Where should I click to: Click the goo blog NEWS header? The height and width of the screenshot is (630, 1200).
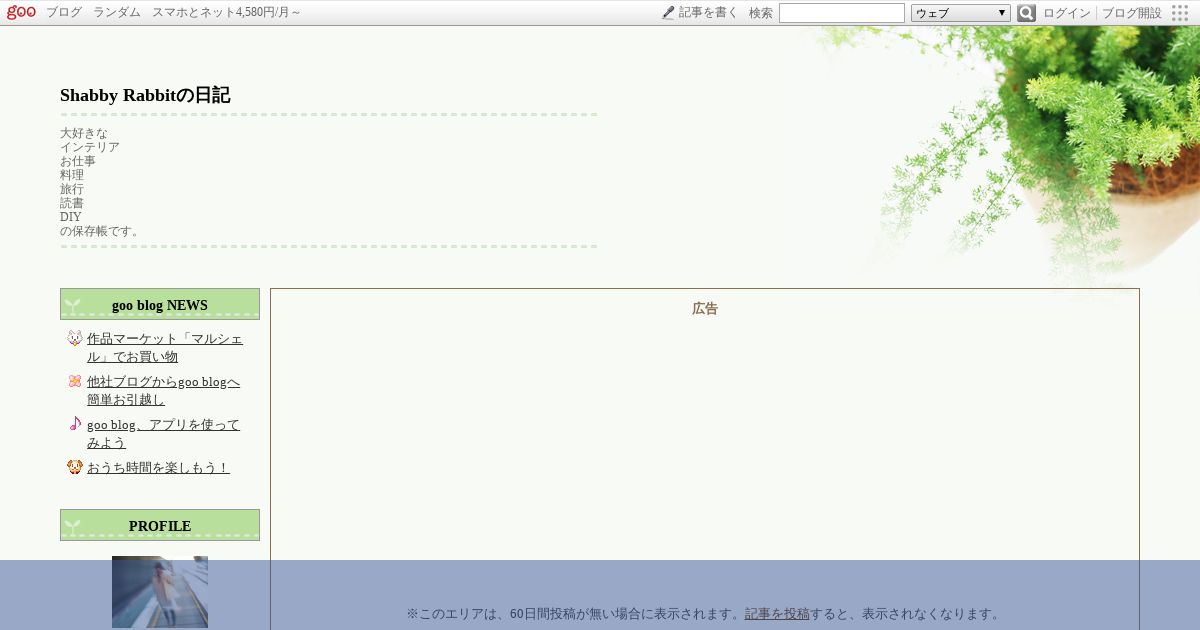160,305
